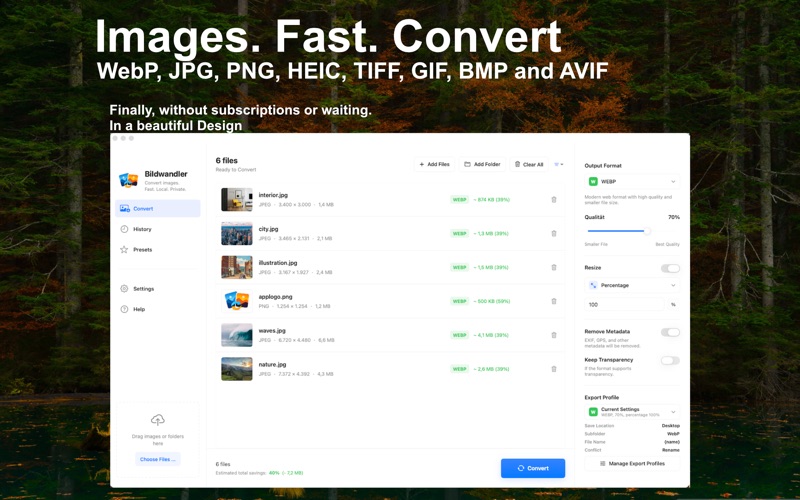Click the resize value field showing 100
The width and height of the screenshot is (800, 500).
[x=624, y=305]
